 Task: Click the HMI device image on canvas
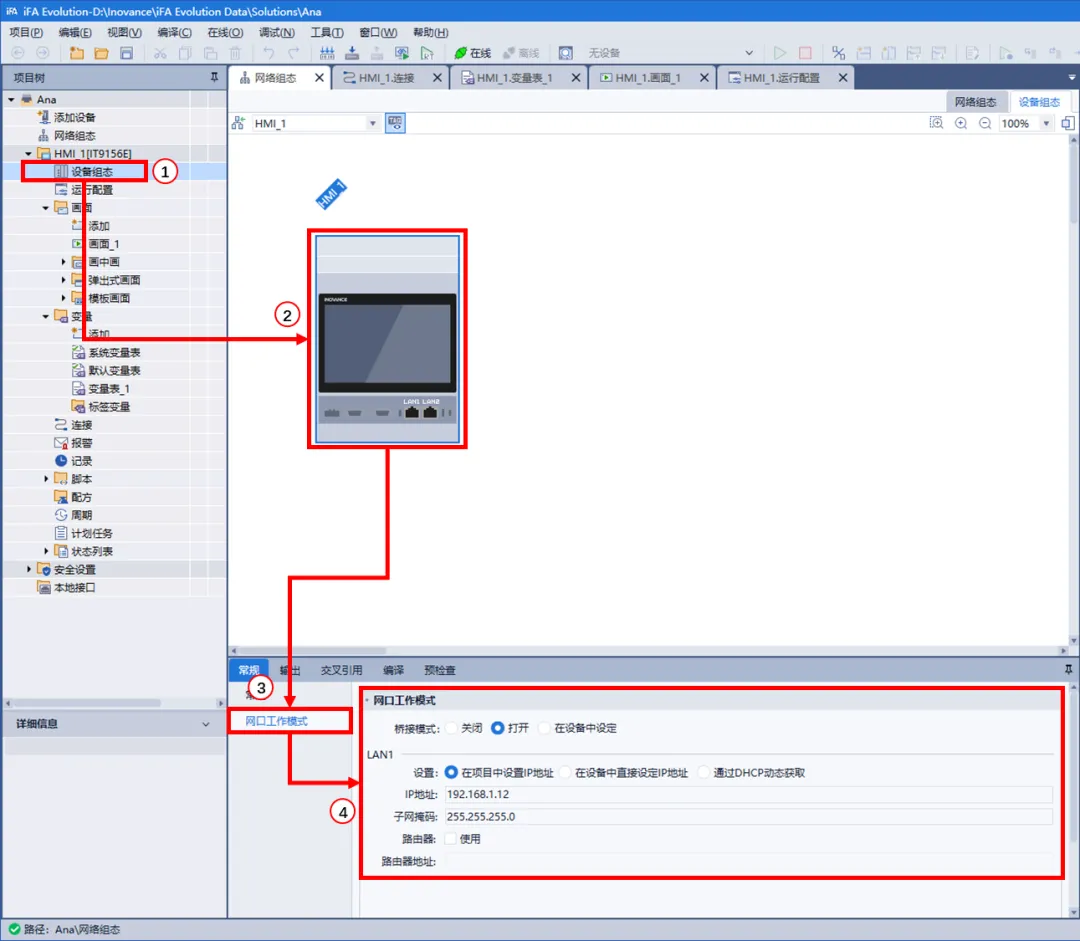387,339
